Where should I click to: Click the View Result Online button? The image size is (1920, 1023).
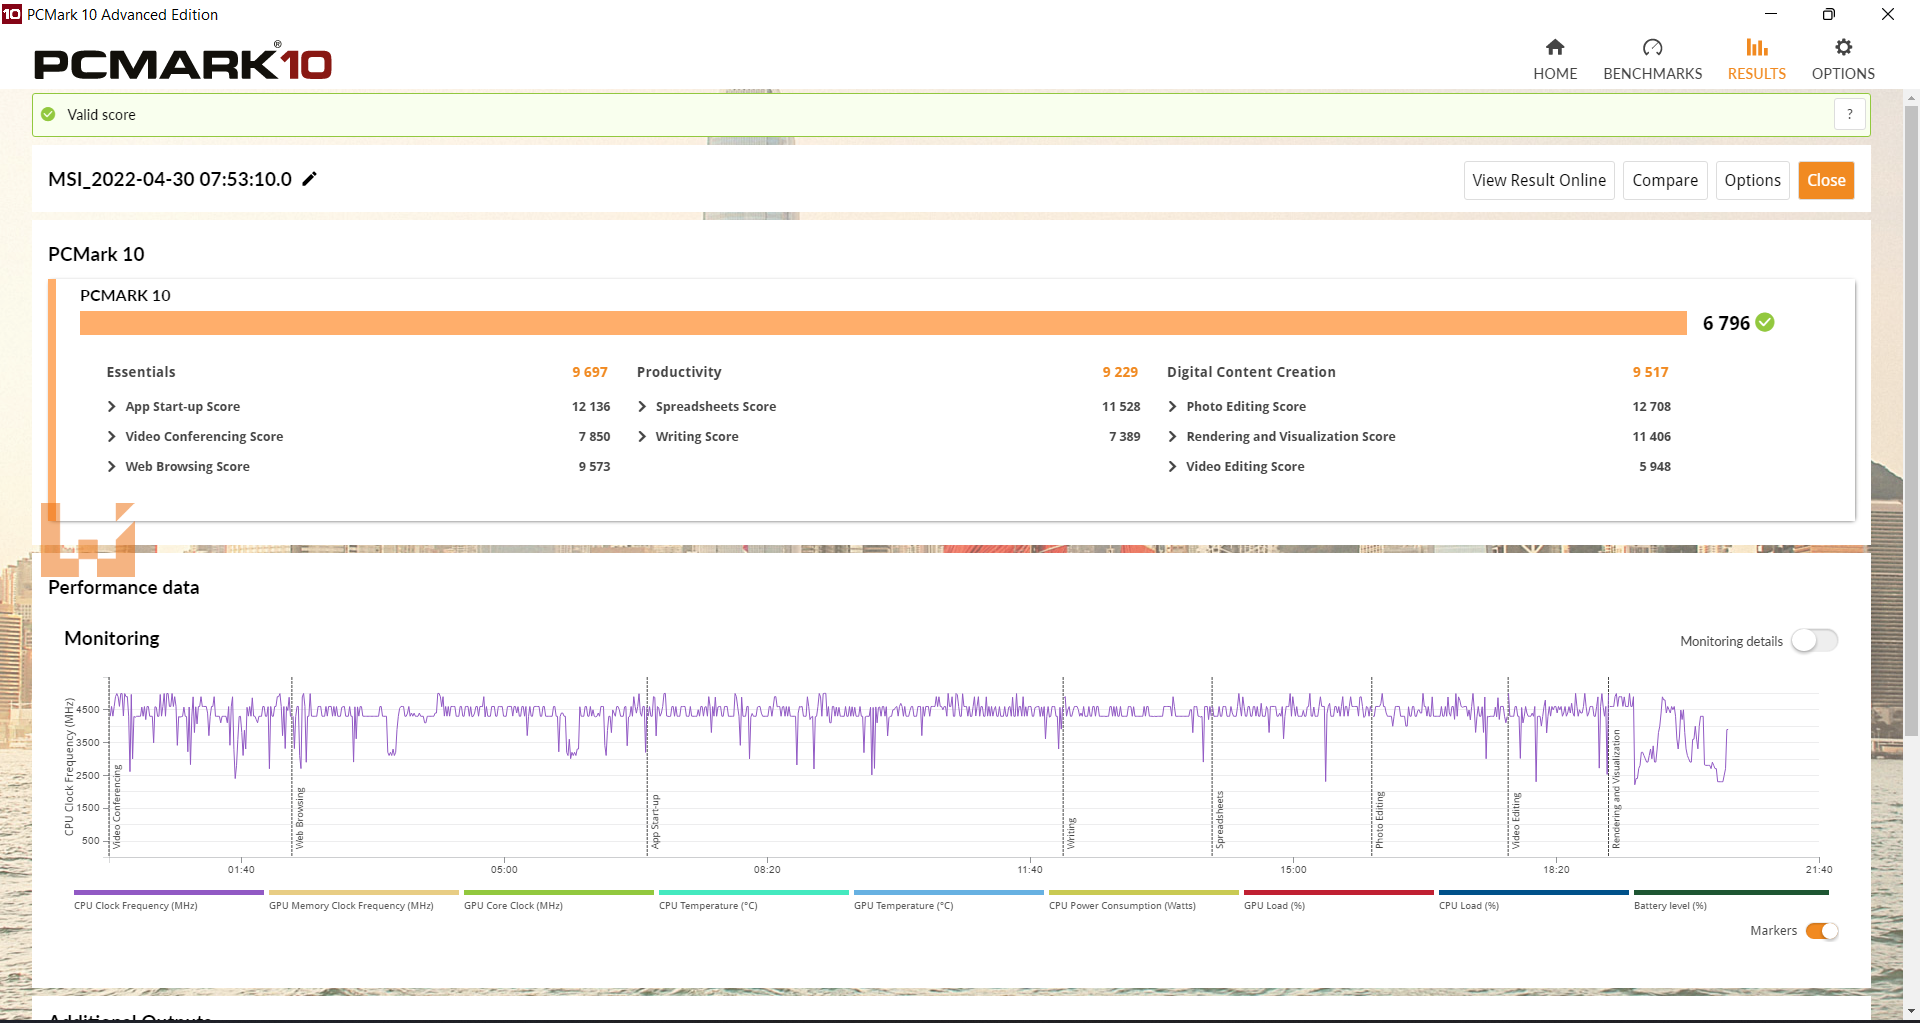tap(1538, 181)
